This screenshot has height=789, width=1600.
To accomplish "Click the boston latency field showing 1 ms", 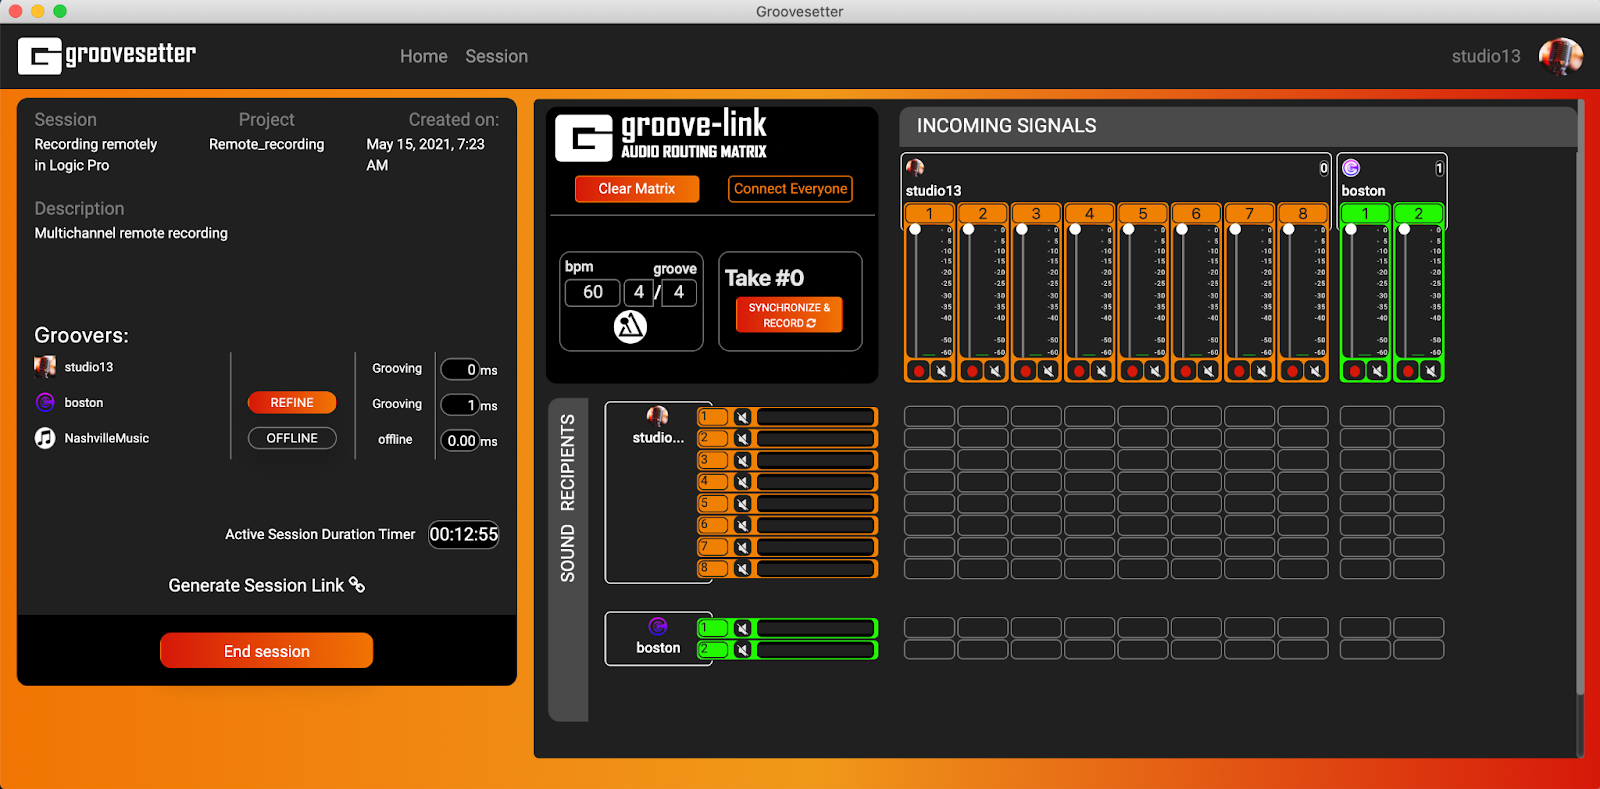I will pyautogui.click(x=462, y=405).
